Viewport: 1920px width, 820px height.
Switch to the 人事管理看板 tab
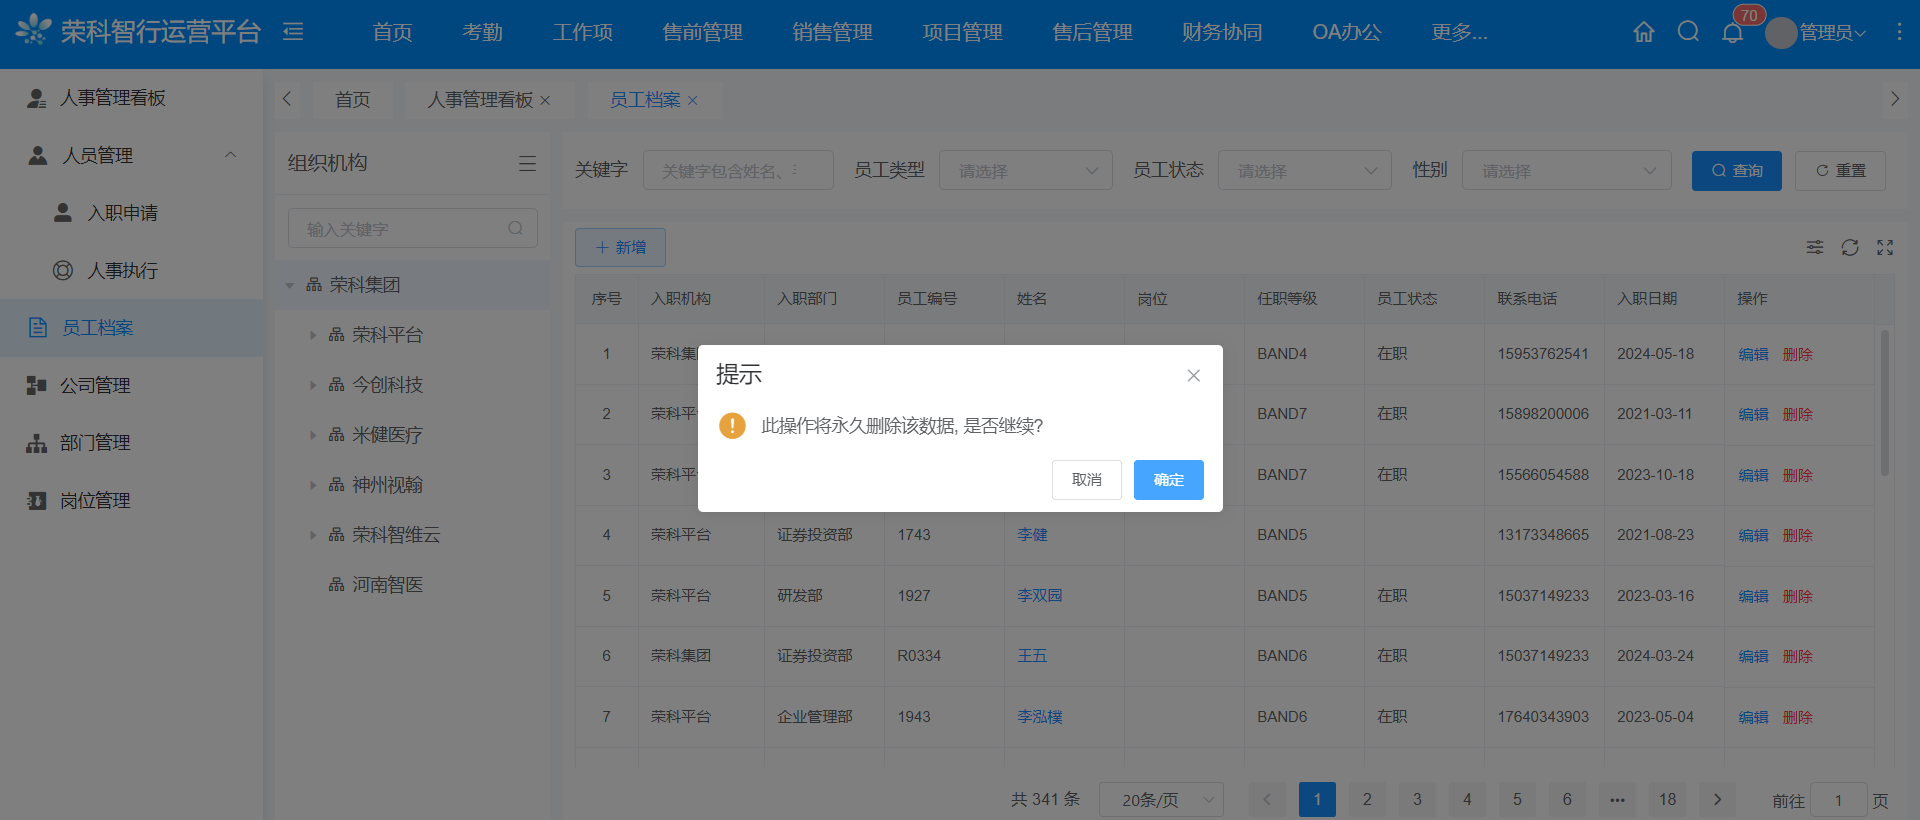(480, 100)
